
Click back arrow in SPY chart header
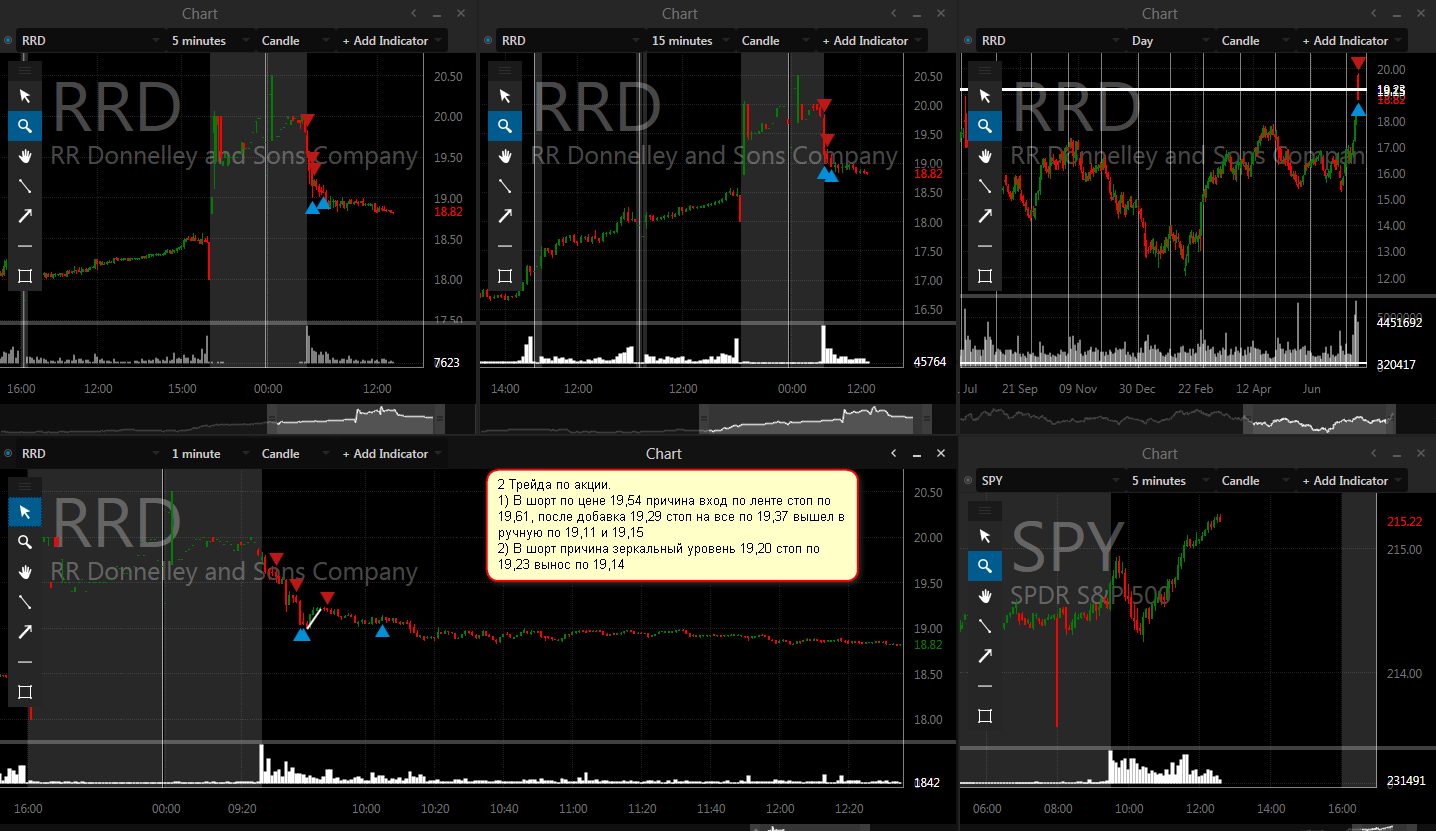click(x=1374, y=454)
